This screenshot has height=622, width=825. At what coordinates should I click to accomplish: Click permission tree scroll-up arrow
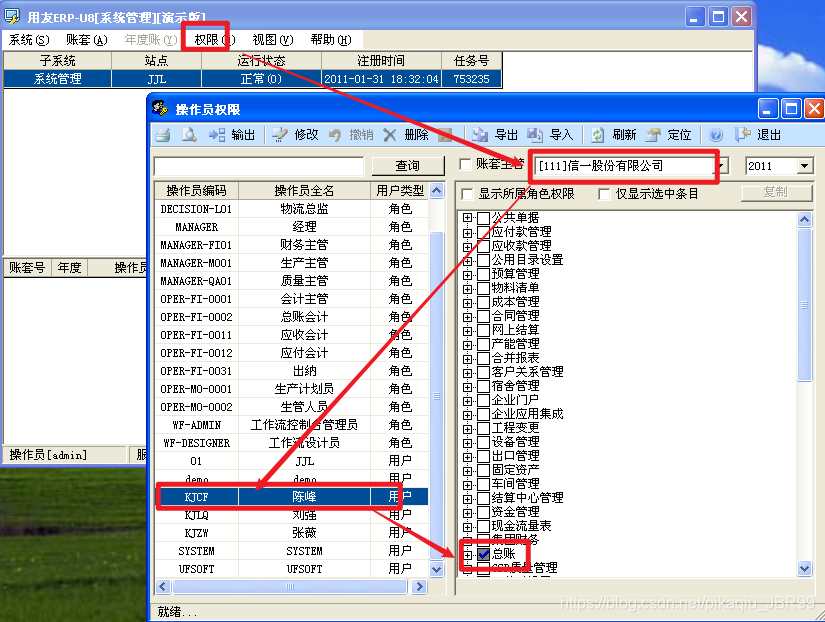tap(804, 219)
